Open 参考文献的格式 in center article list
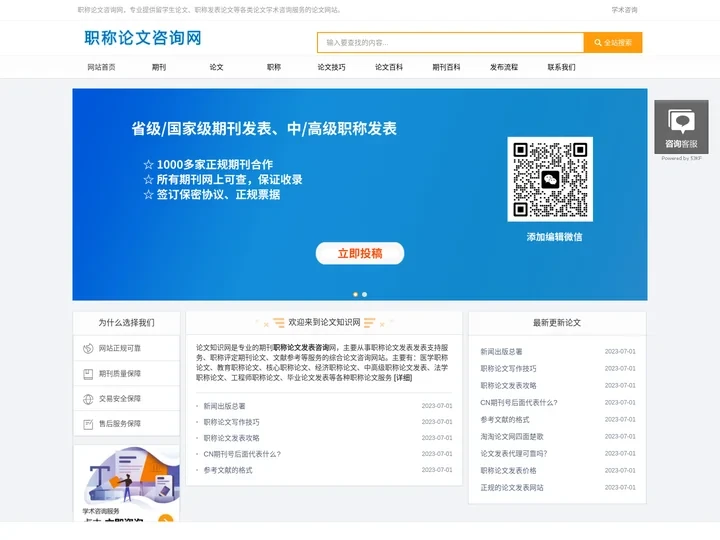Viewport: 720px width, 540px height. point(228,470)
